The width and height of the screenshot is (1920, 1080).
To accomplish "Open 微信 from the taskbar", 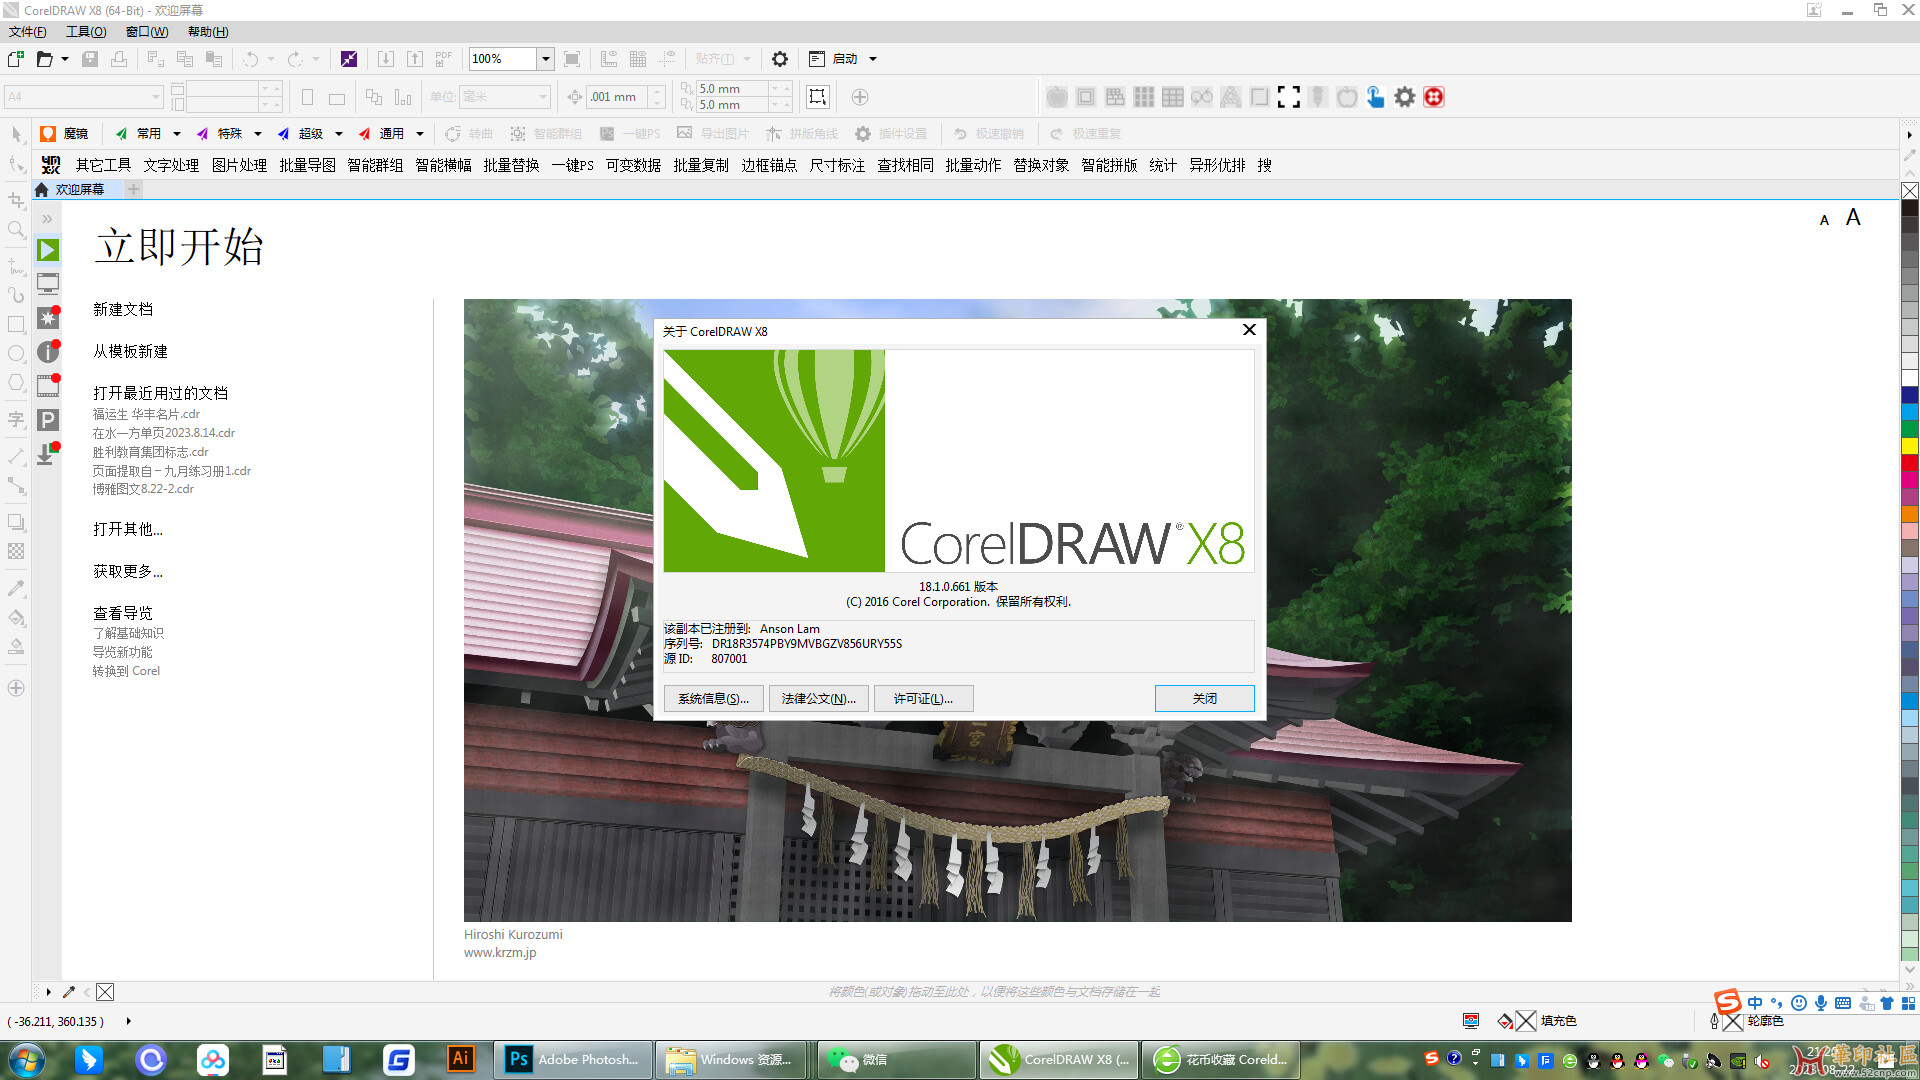I will [x=897, y=1059].
